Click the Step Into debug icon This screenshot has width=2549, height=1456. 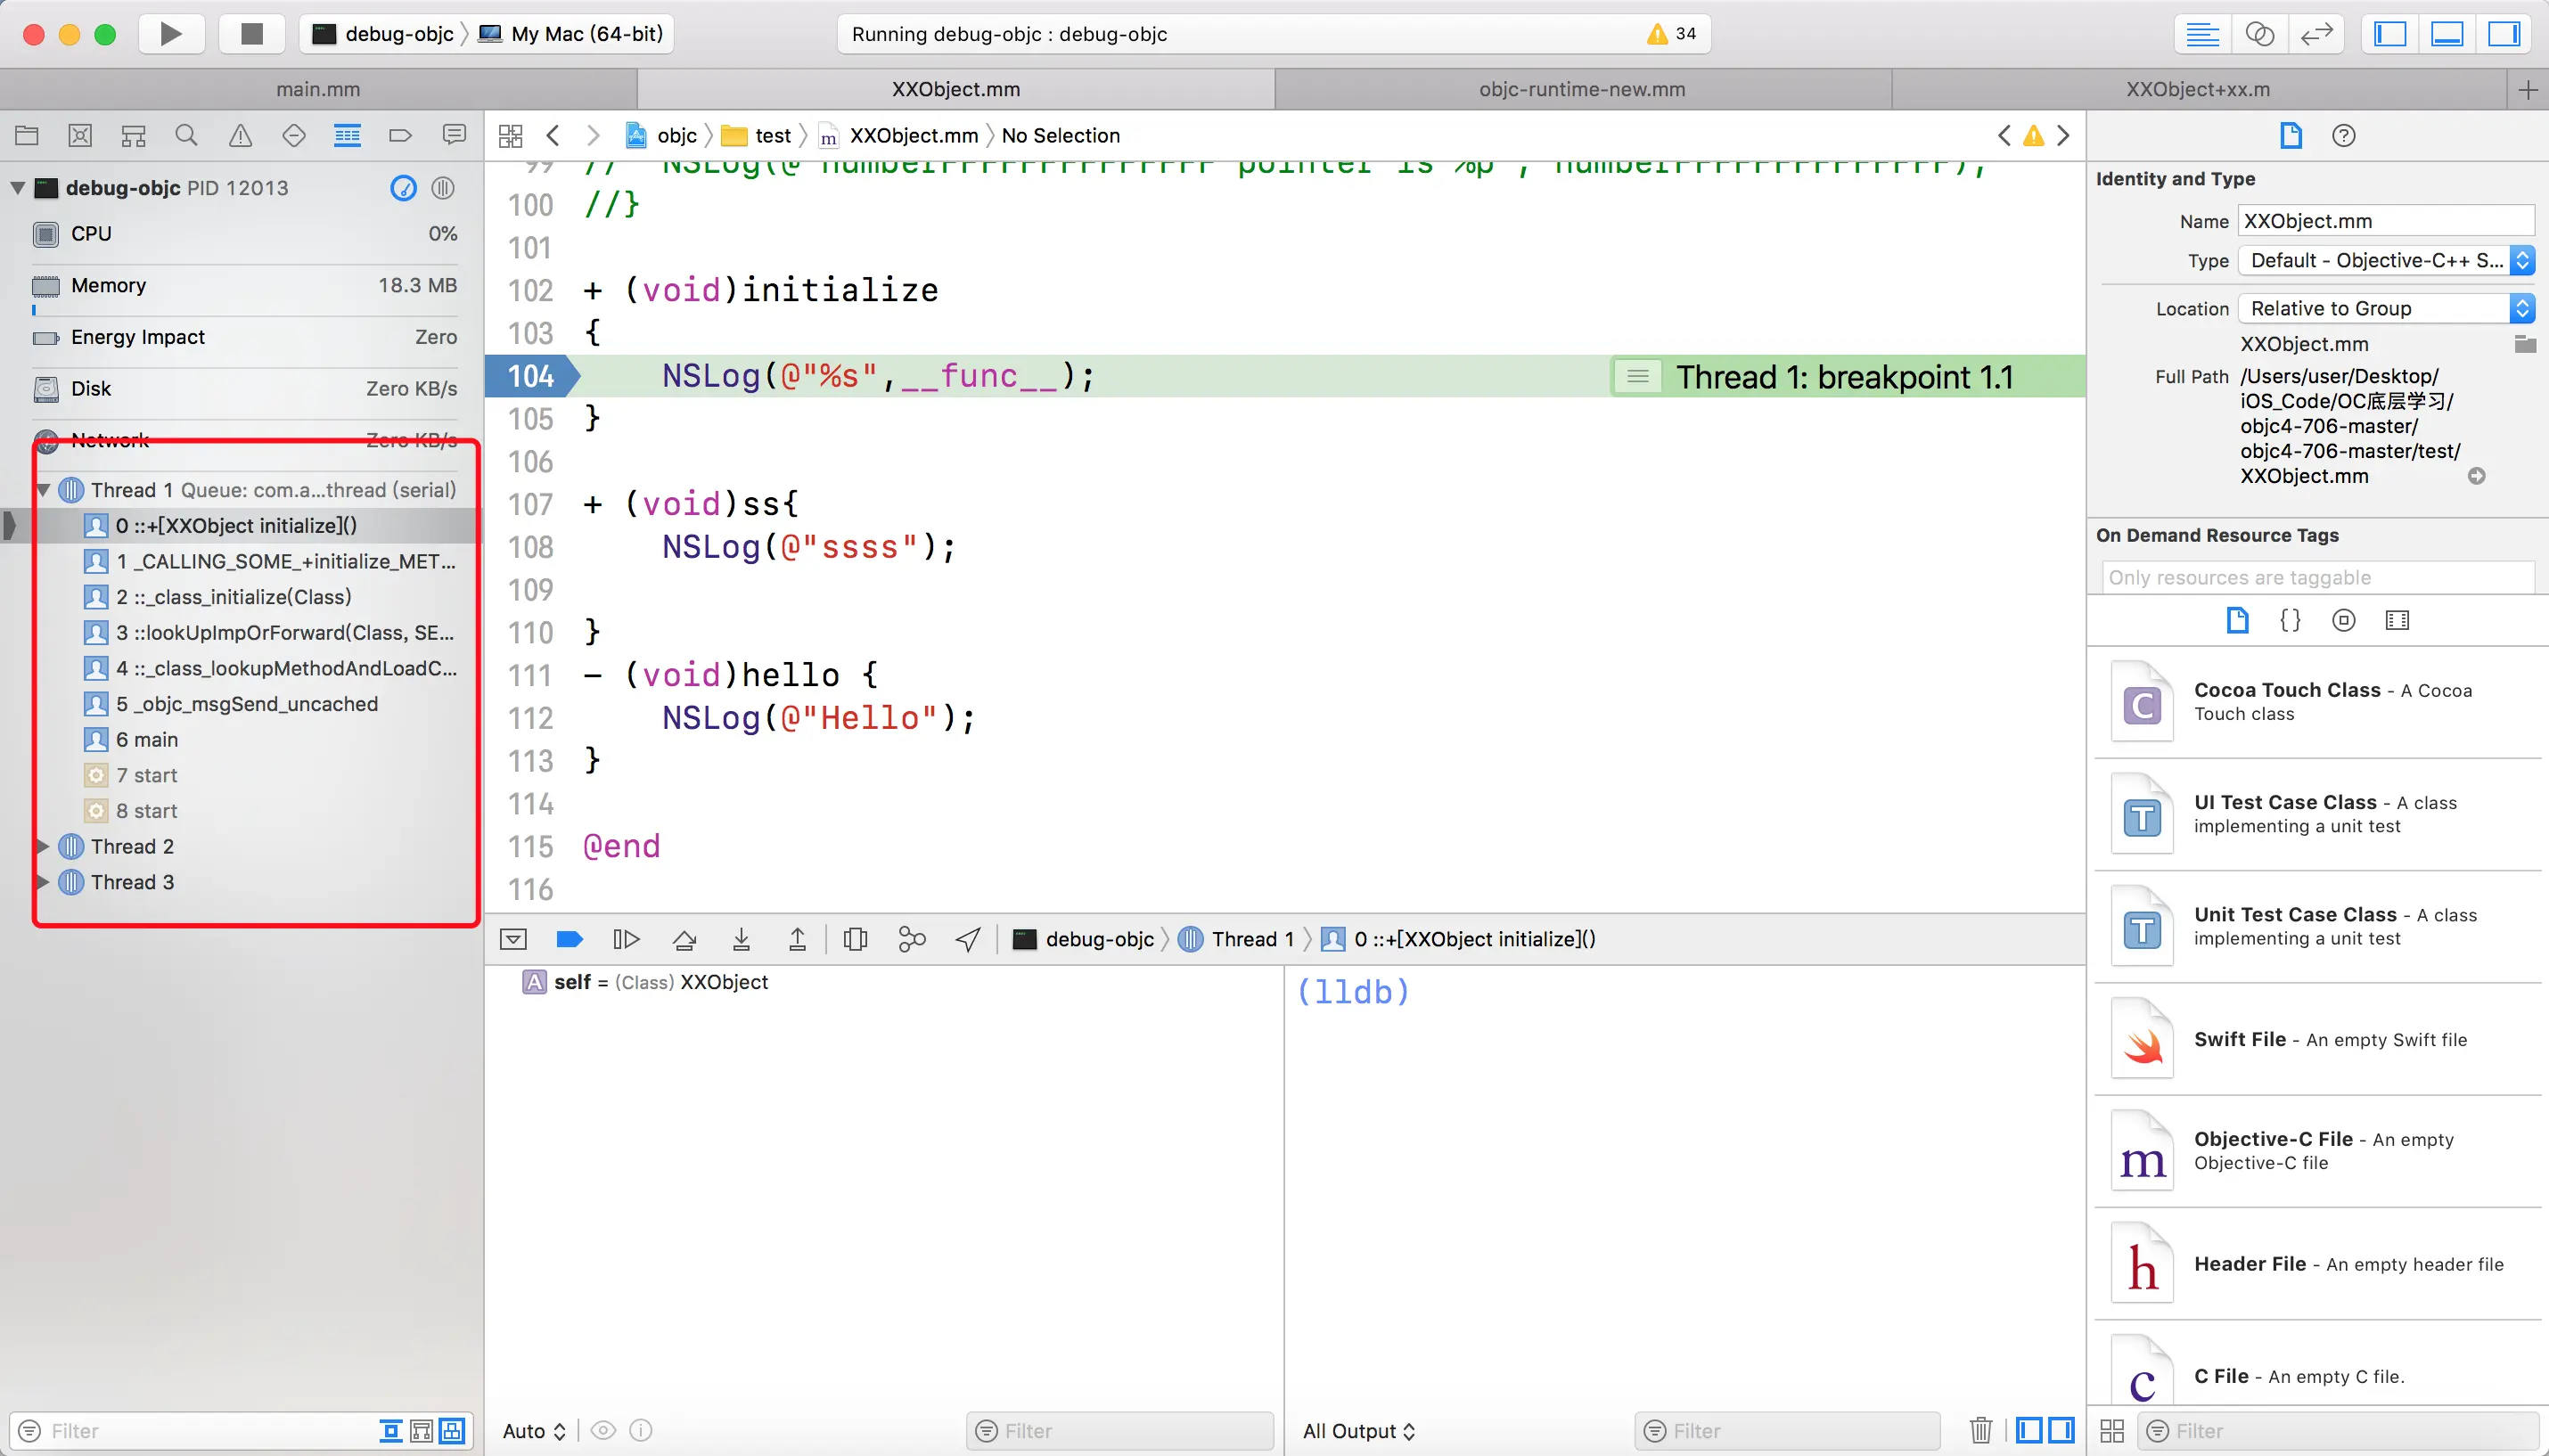point(741,939)
